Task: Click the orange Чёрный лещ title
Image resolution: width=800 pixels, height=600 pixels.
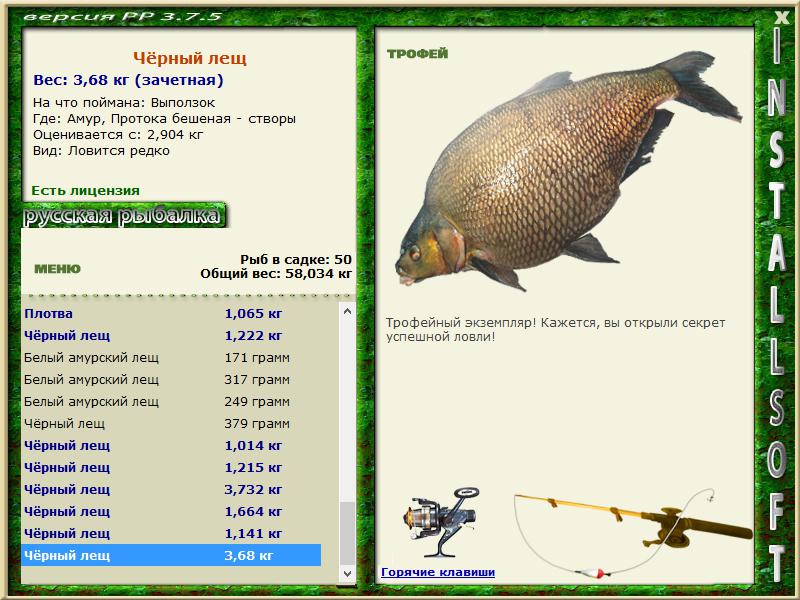Action: pos(190,58)
